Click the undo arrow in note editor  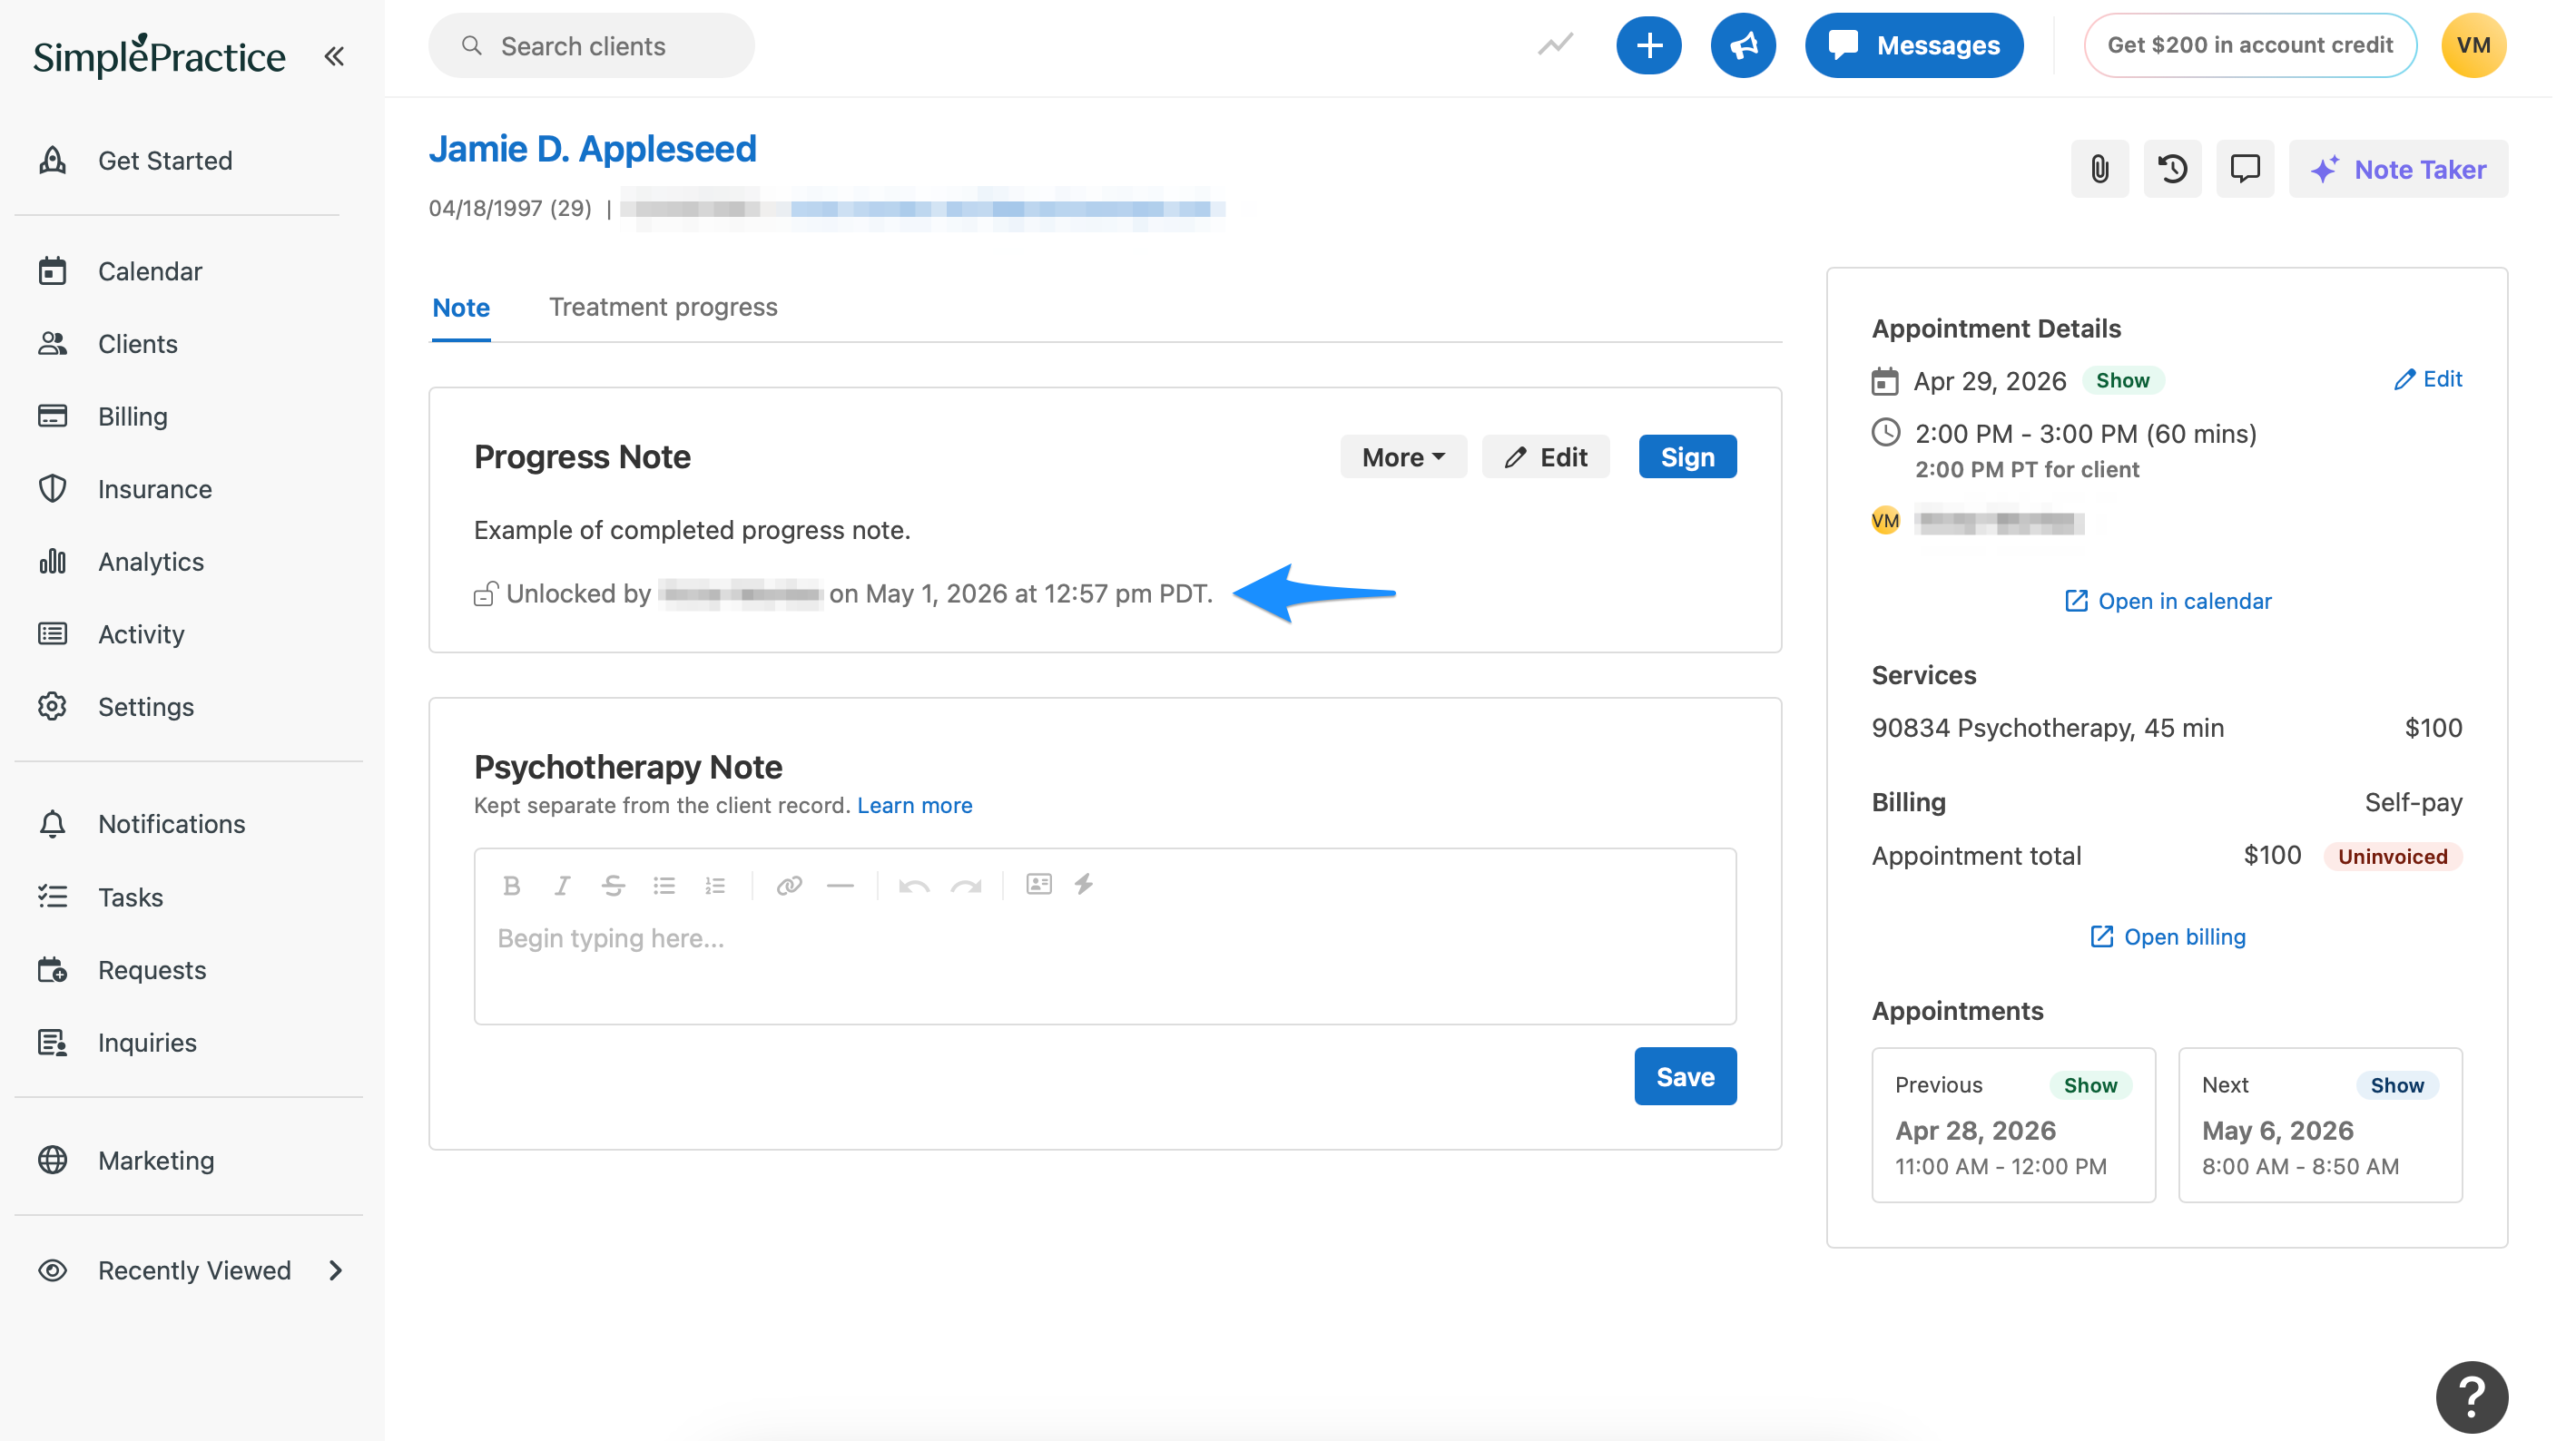tap(914, 885)
